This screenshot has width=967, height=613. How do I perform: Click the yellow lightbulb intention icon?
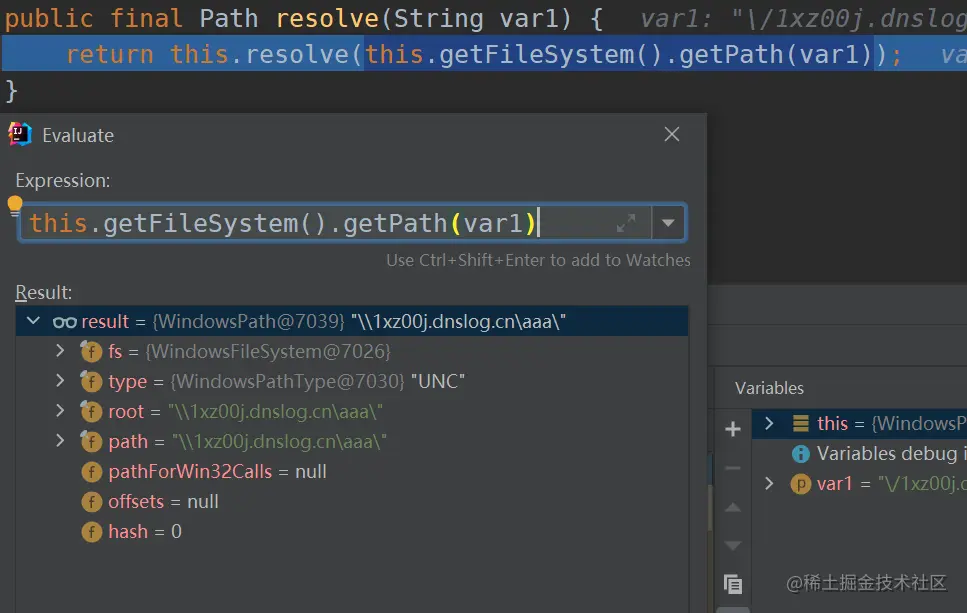pos(15,206)
